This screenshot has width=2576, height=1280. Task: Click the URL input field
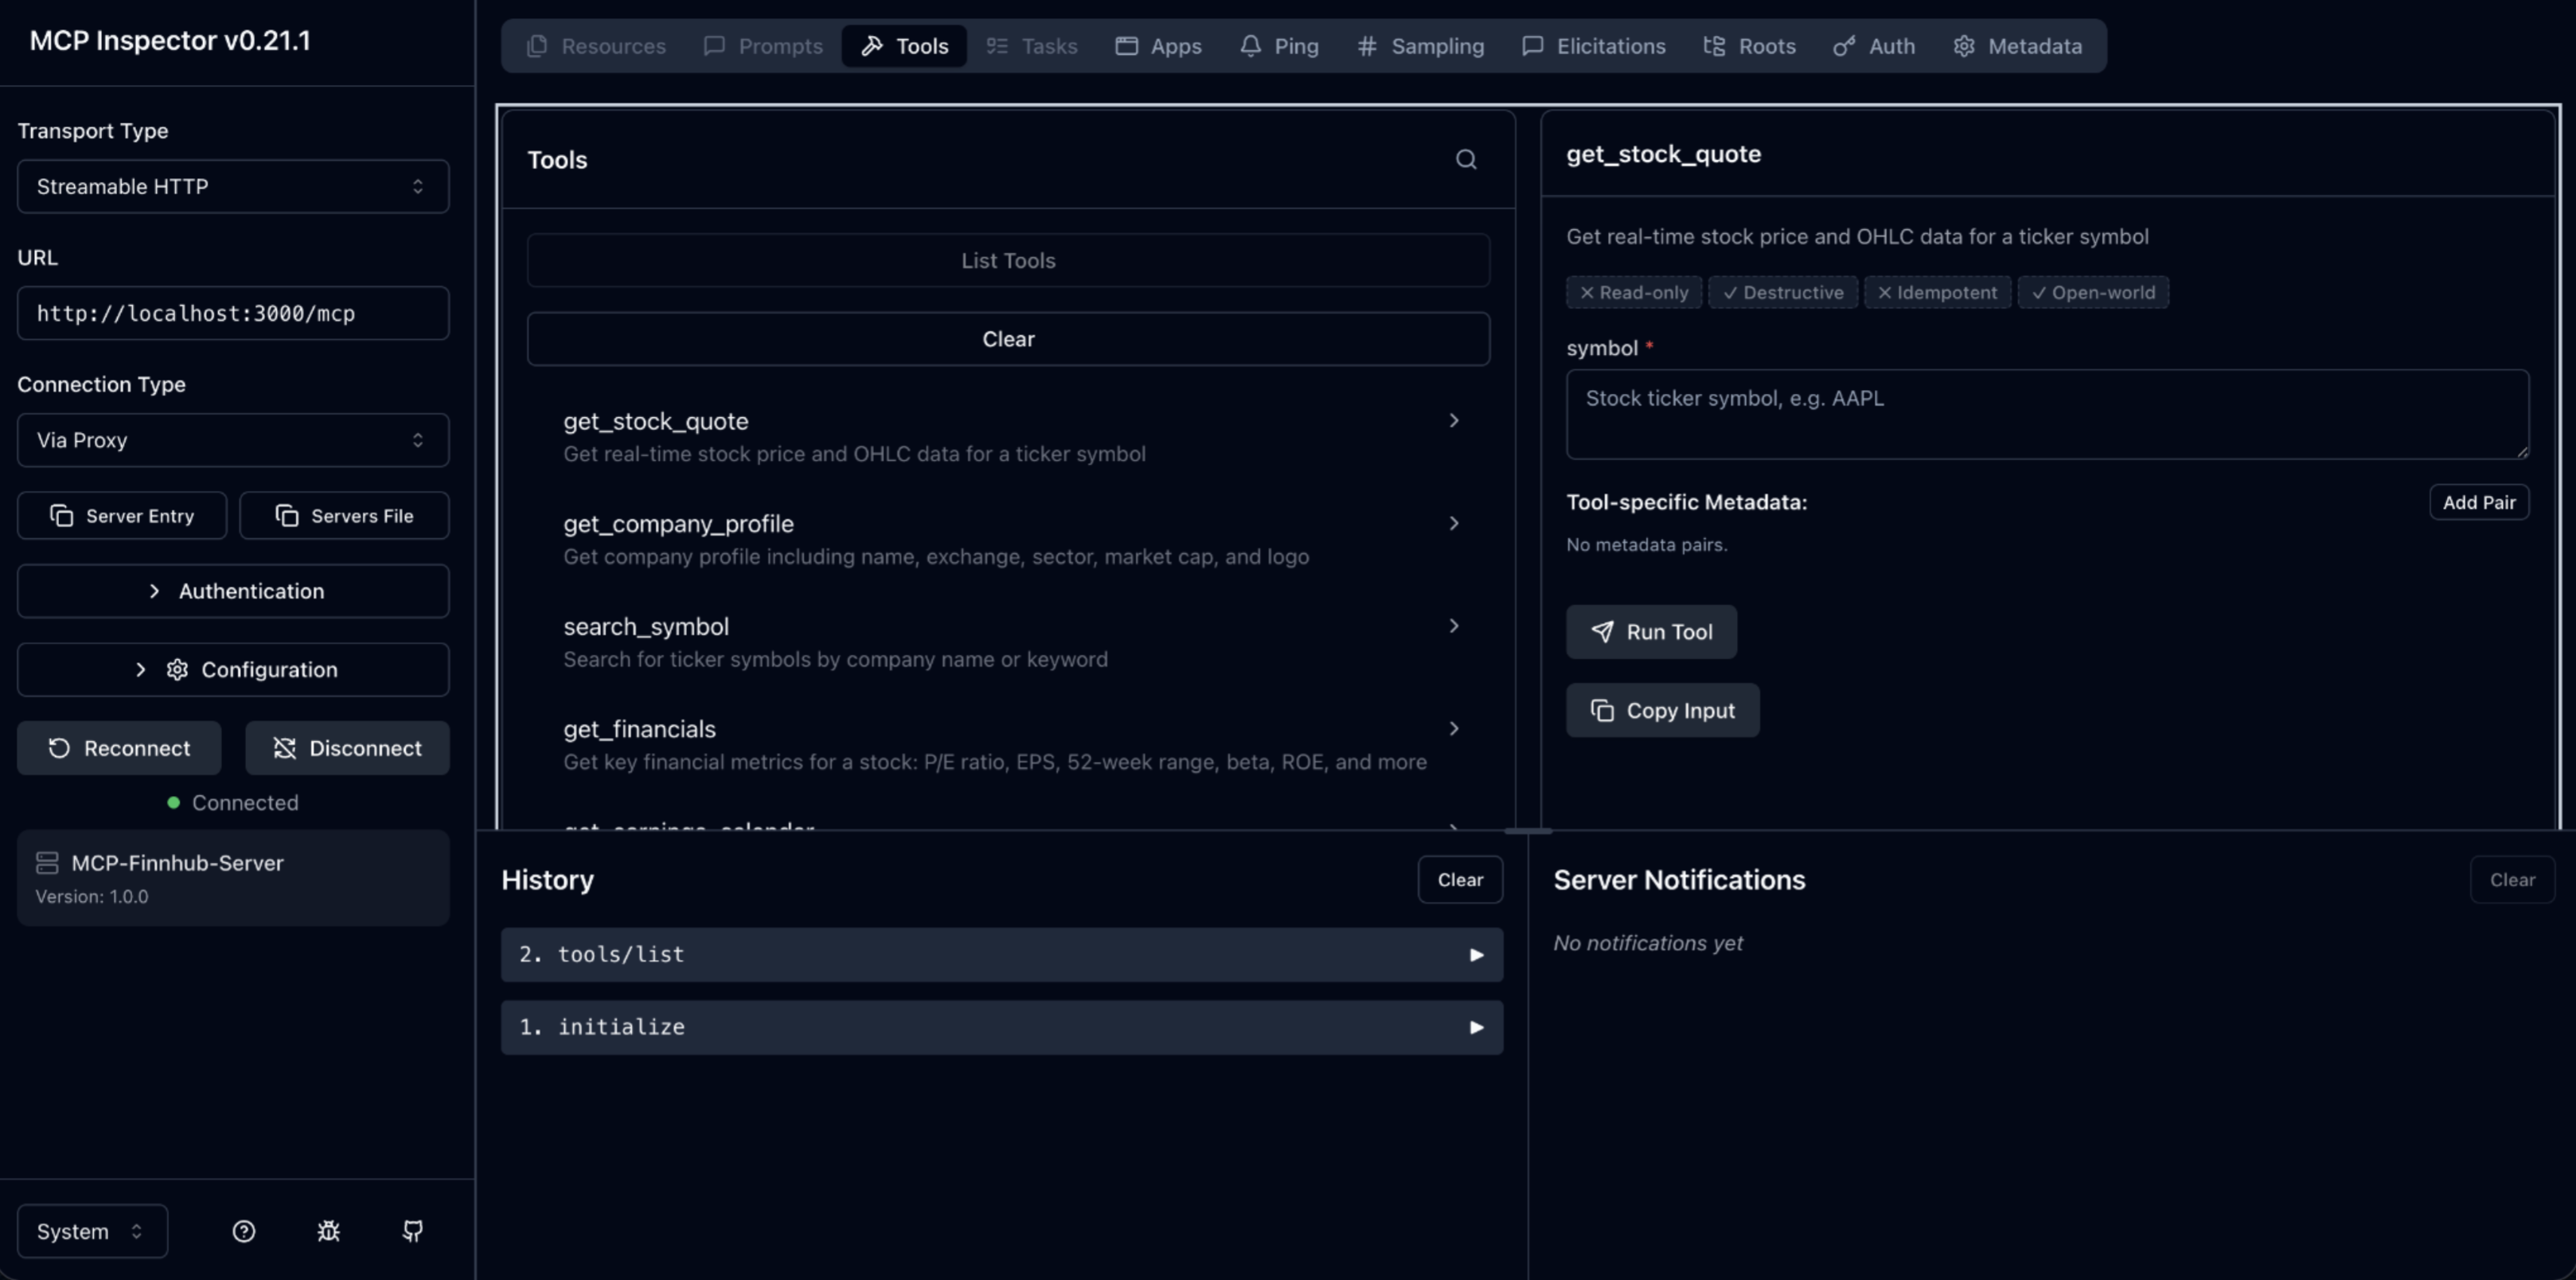(x=233, y=314)
